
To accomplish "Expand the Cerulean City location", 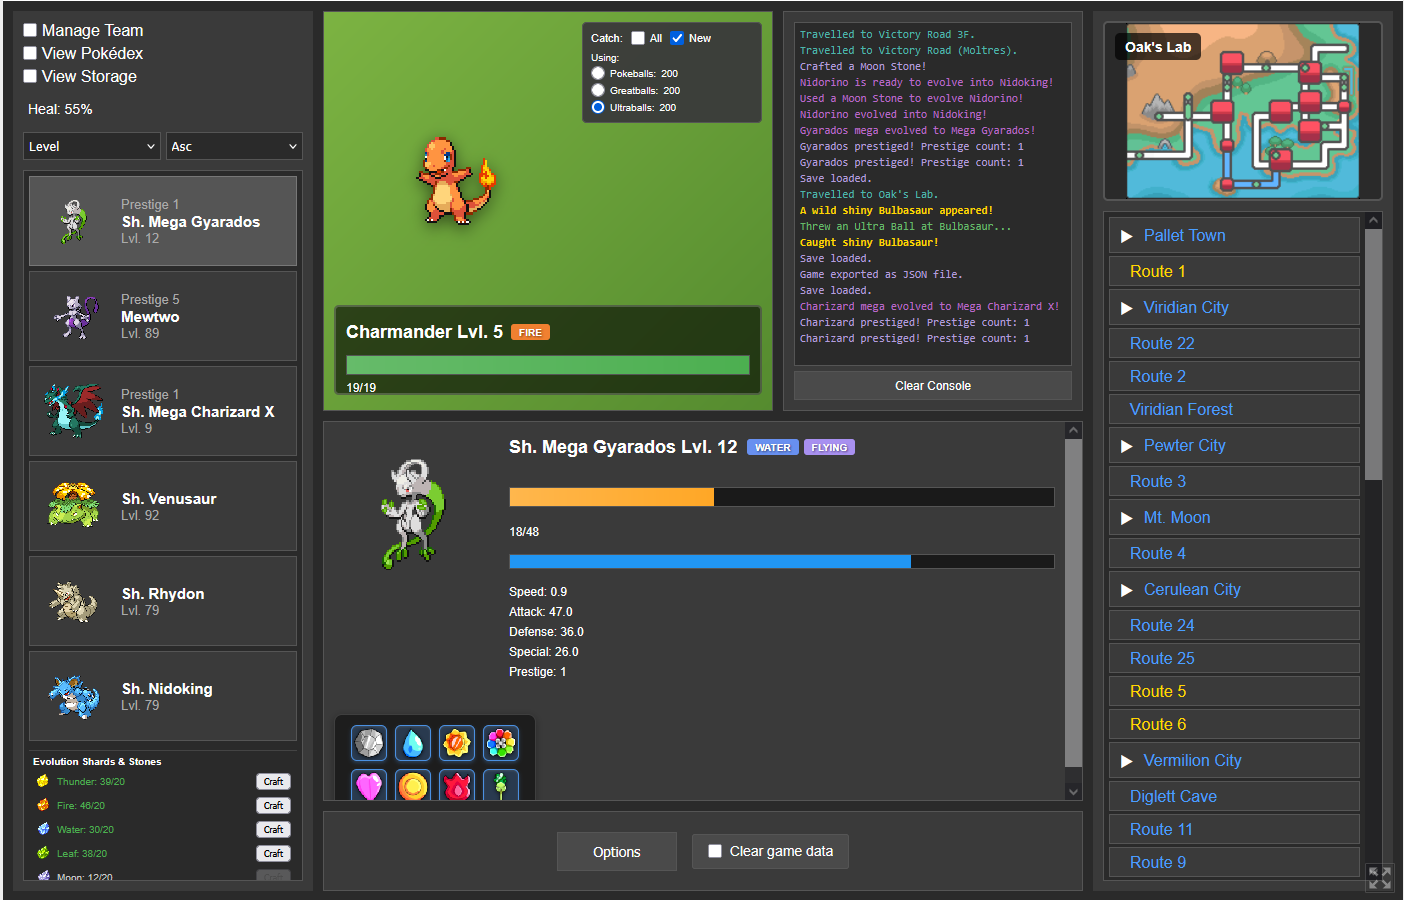I will tap(1127, 590).
